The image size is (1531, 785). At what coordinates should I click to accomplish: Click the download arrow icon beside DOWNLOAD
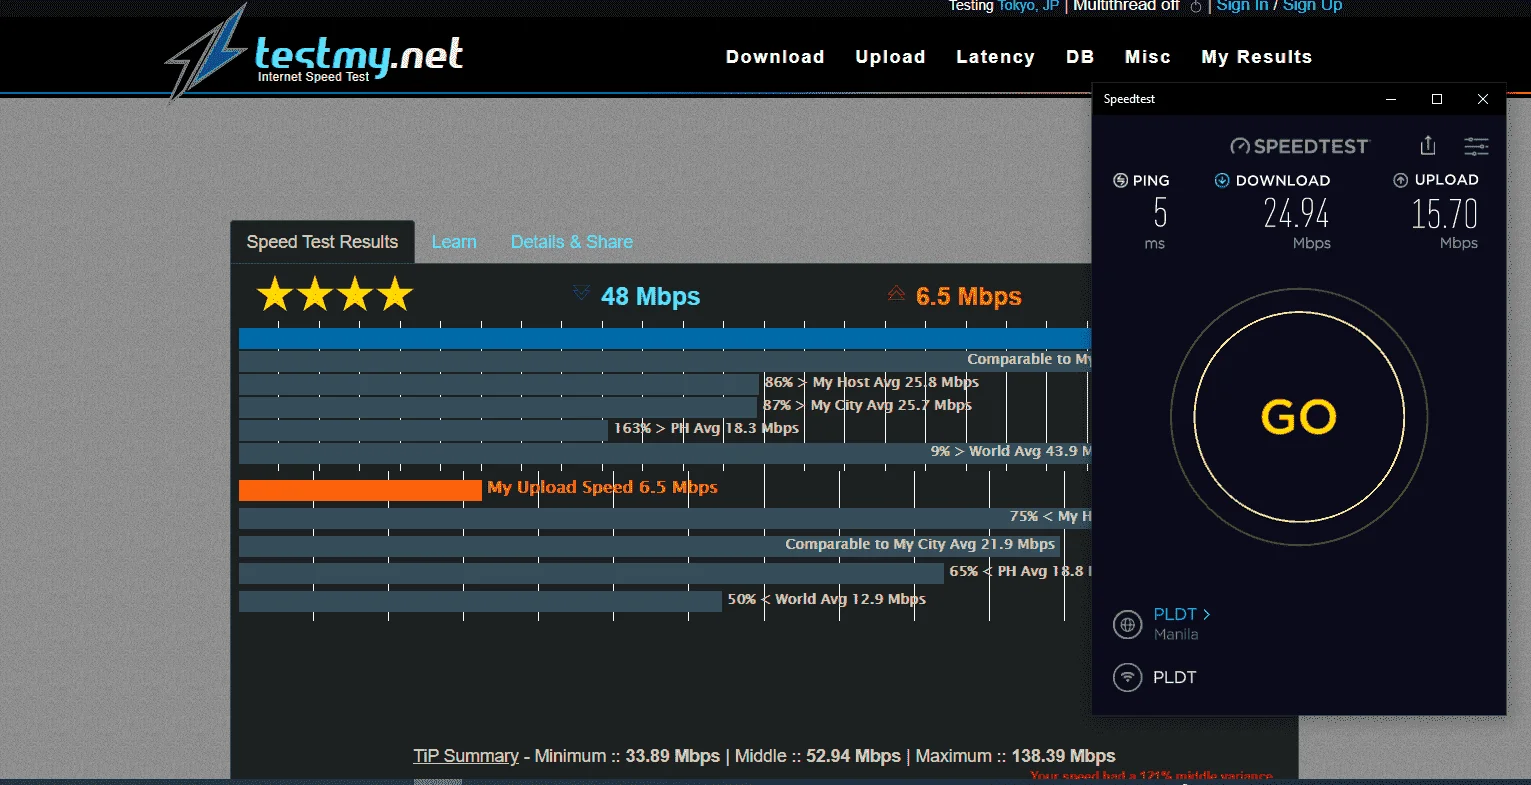[1221, 180]
